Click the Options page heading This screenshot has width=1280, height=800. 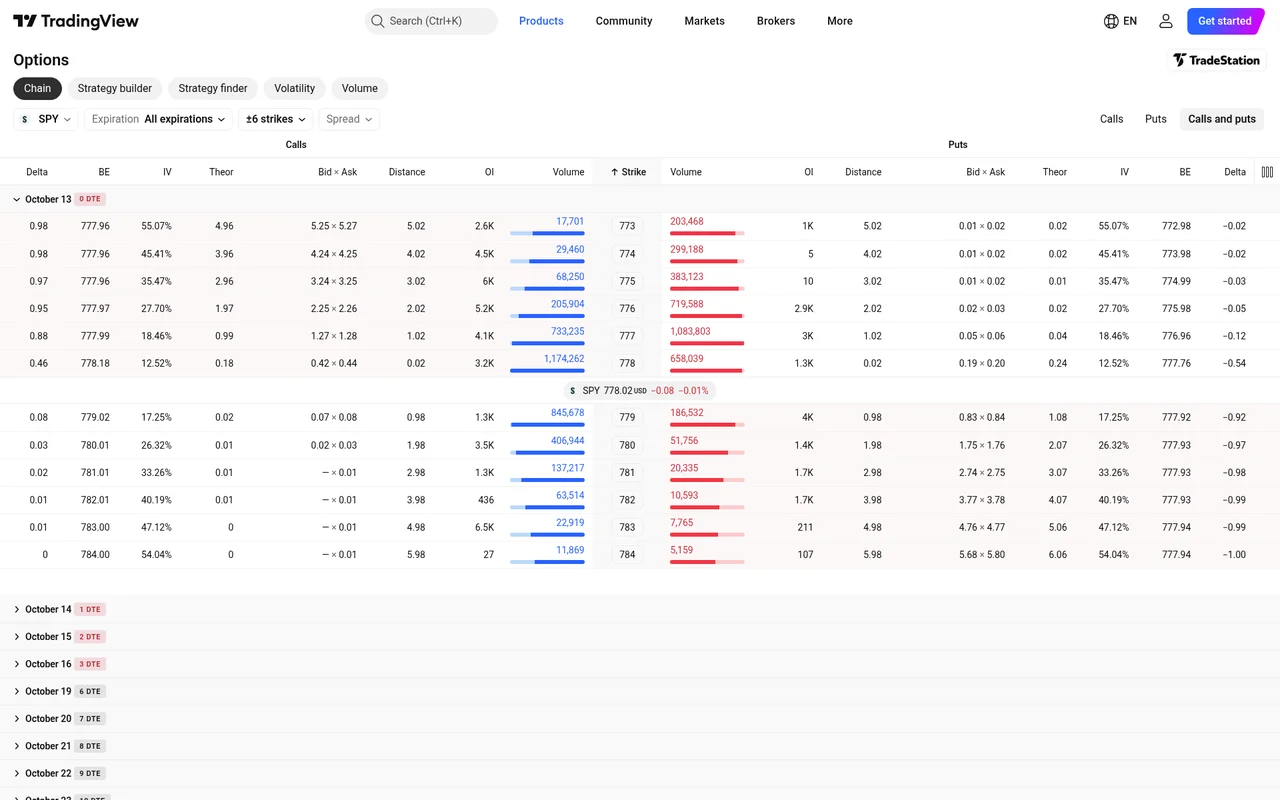click(41, 60)
